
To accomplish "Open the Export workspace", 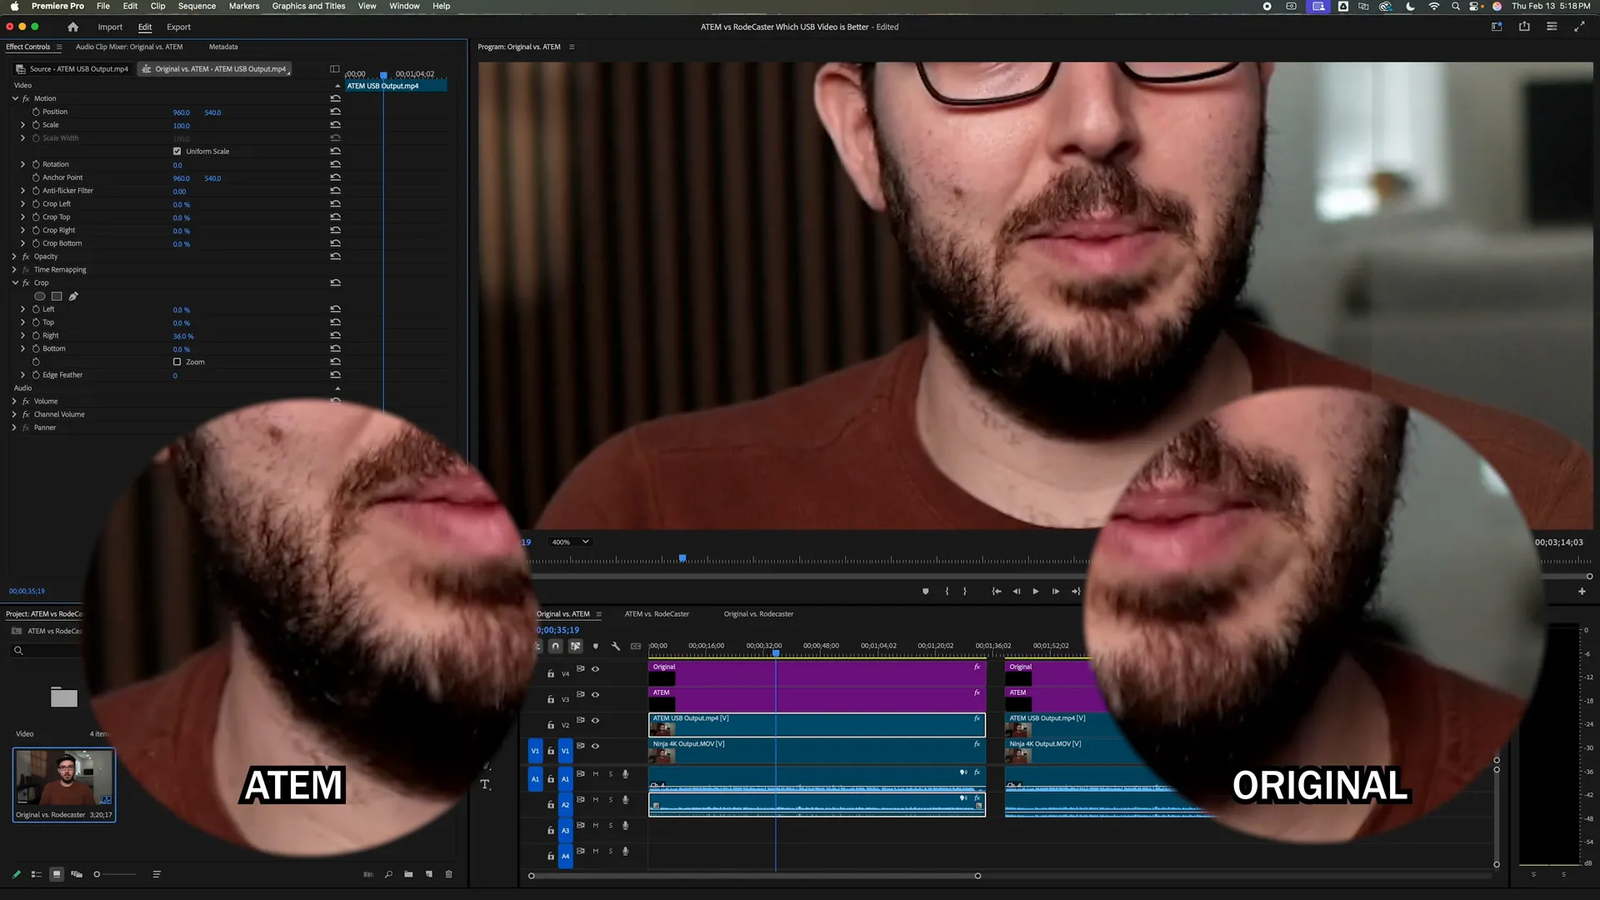I will click(x=179, y=27).
